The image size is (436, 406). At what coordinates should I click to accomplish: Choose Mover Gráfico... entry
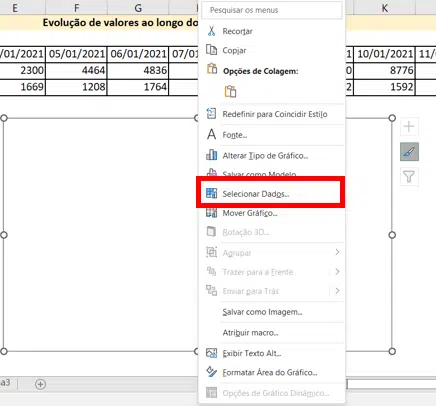(x=271, y=213)
